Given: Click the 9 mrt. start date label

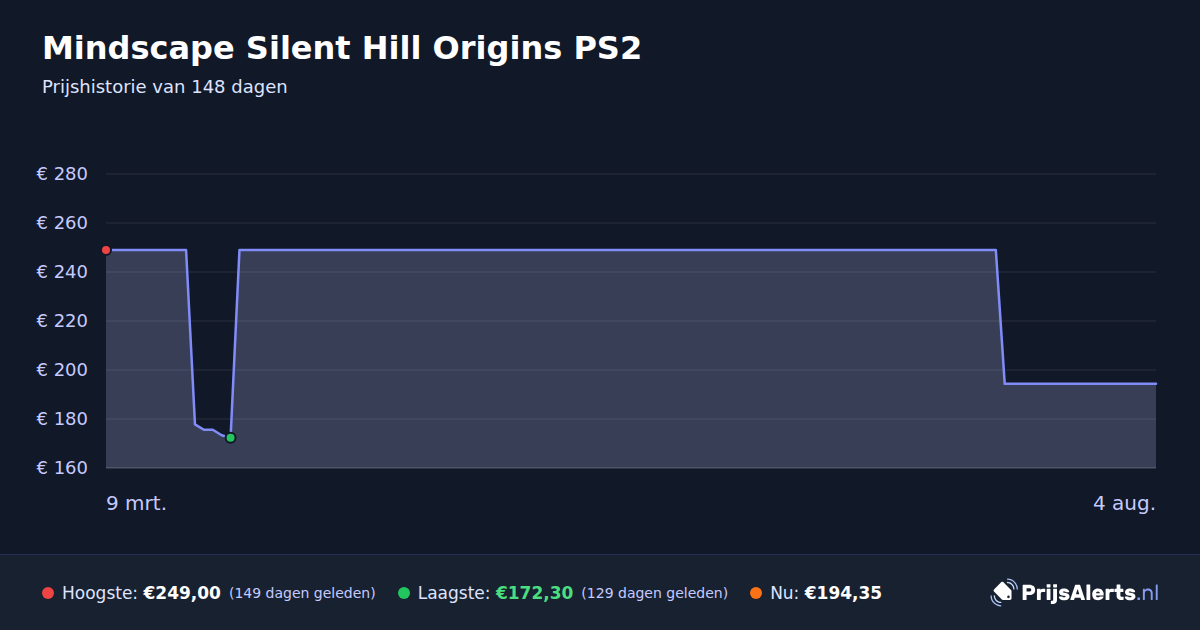Looking at the screenshot, I should 137,503.
